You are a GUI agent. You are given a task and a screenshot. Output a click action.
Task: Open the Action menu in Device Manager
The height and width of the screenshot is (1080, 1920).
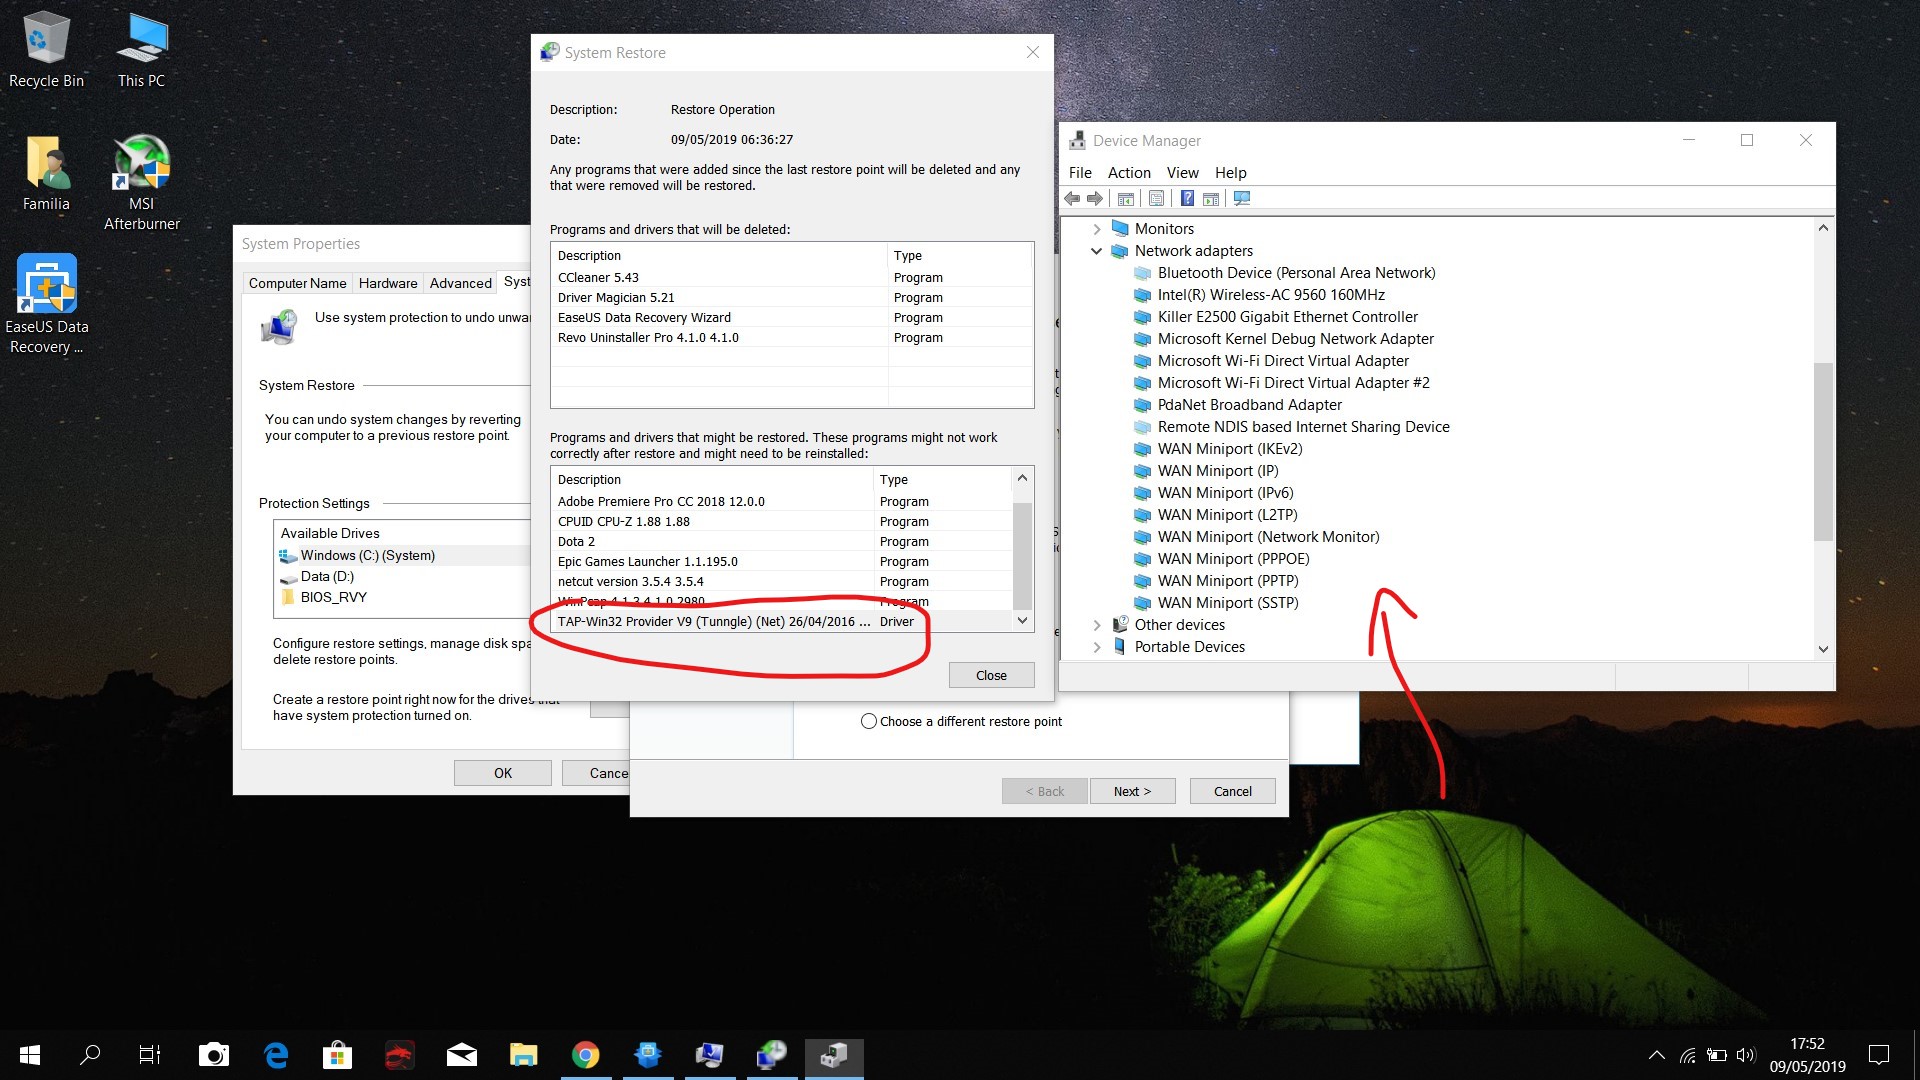coord(1128,173)
